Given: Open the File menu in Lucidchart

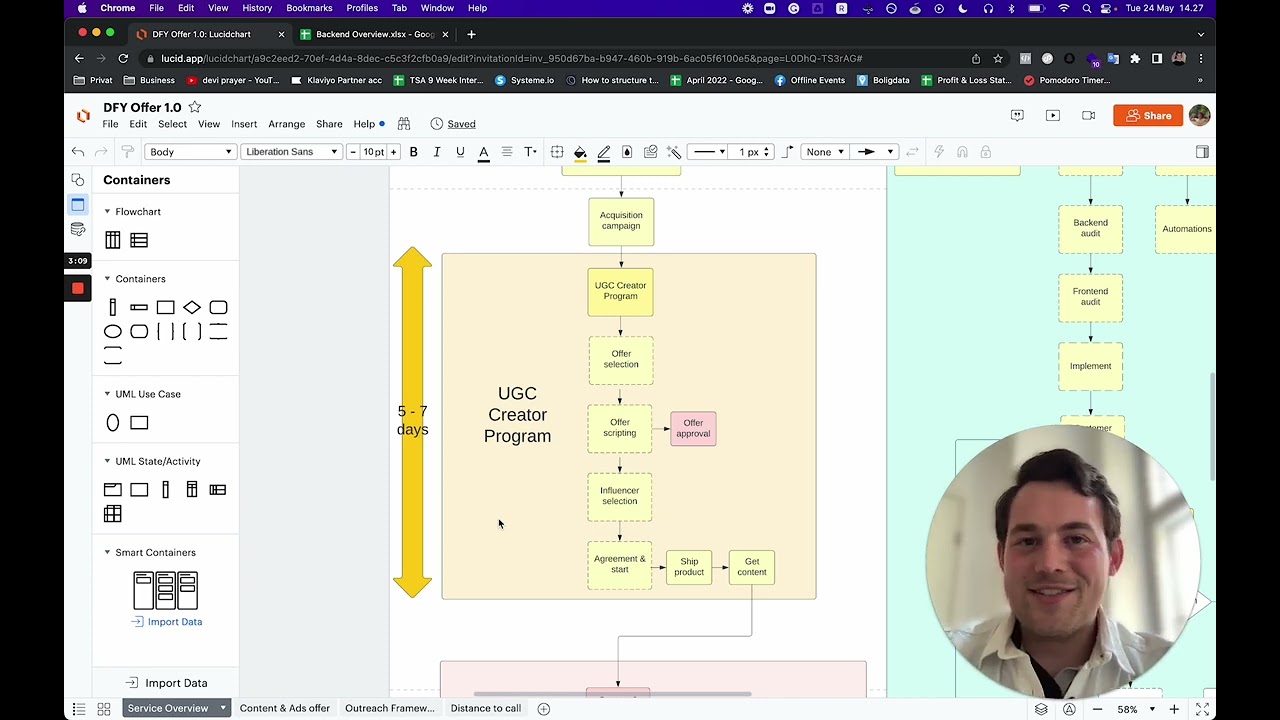Looking at the screenshot, I should pyautogui.click(x=110, y=124).
